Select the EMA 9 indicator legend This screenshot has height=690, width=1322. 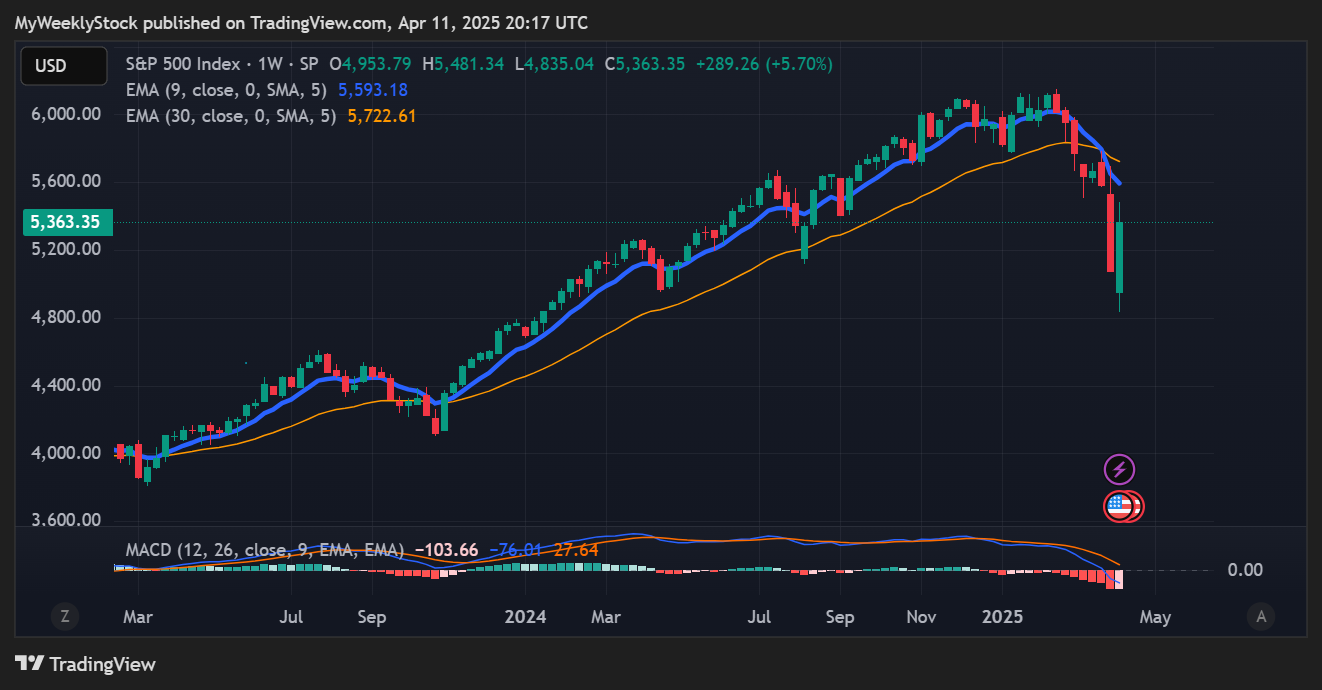tap(226, 90)
